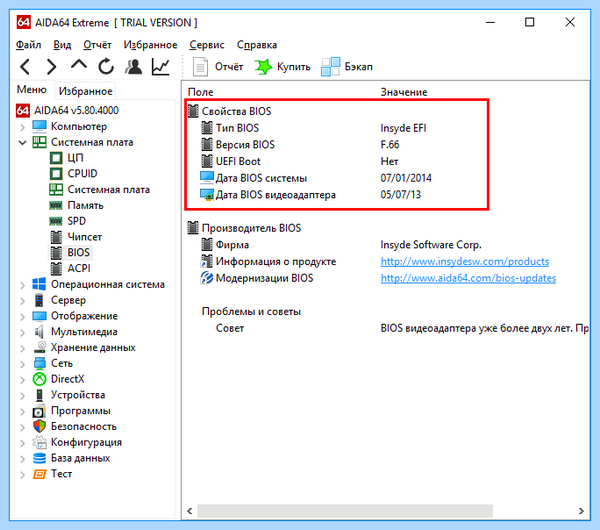This screenshot has height=530, width=600.
Task: Go up one level with the up arrow icon
Action: pos(79,65)
